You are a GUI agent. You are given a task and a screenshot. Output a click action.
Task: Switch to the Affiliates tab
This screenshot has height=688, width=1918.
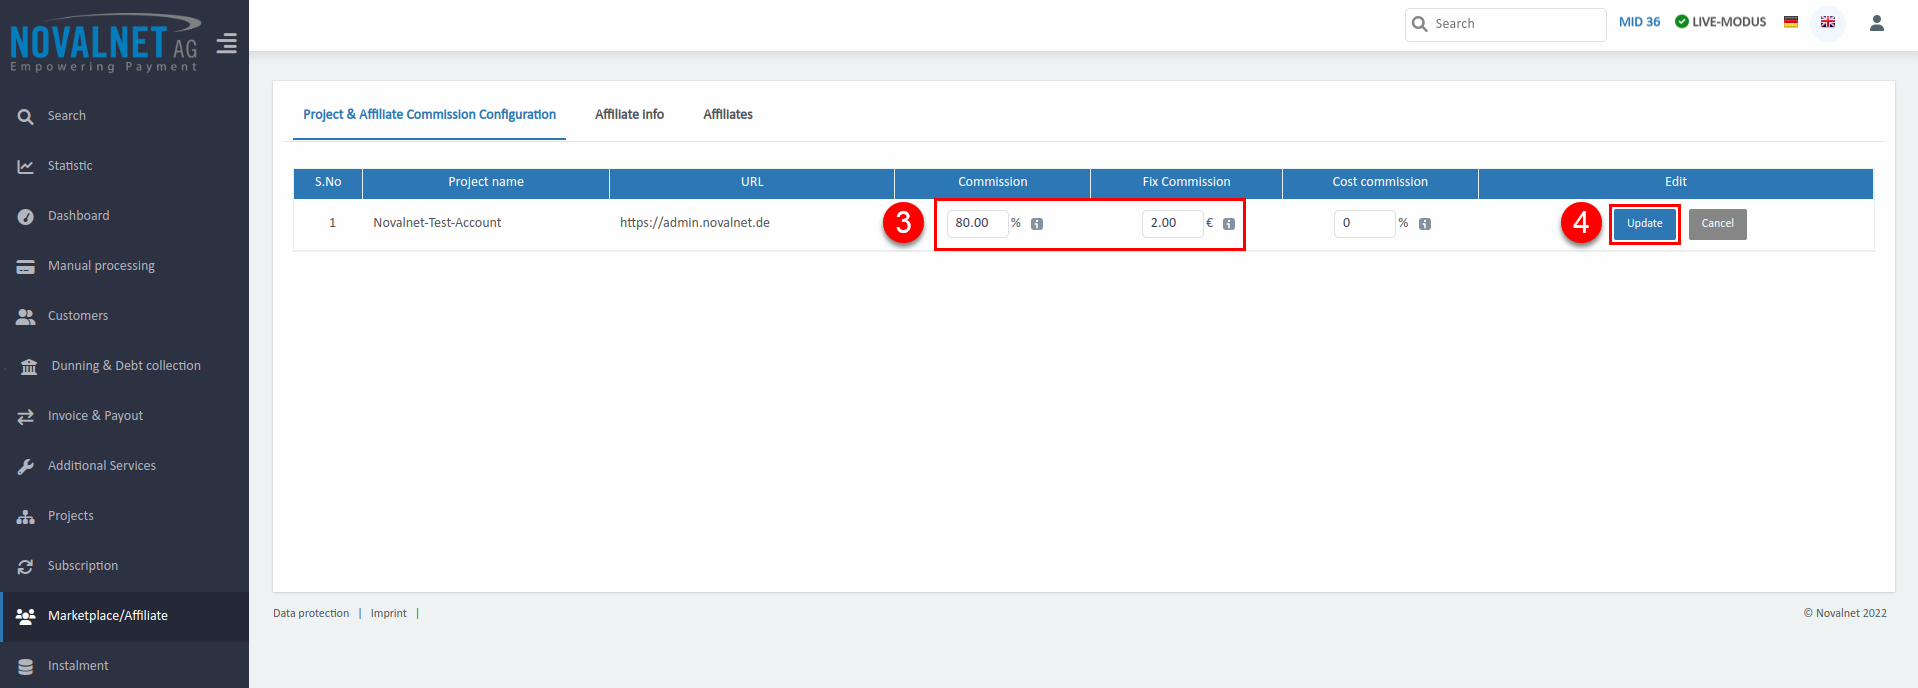pyautogui.click(x=727, y=115)
